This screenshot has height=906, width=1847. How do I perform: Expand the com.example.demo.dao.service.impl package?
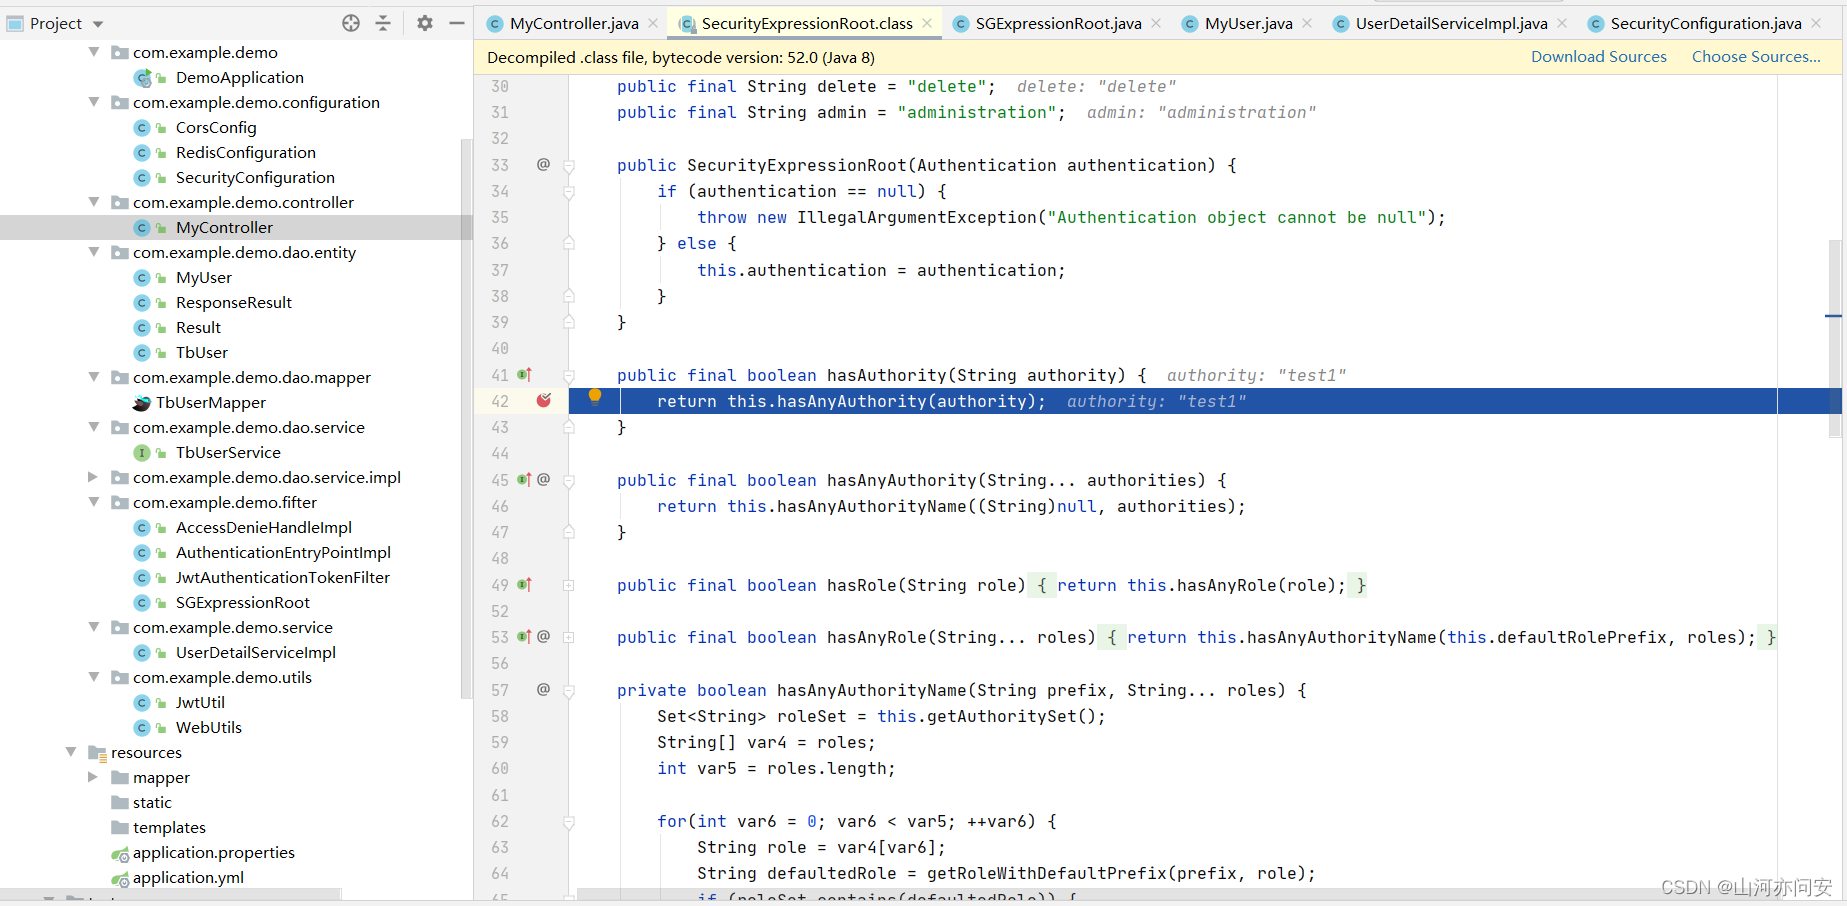[x=94, y=477]
